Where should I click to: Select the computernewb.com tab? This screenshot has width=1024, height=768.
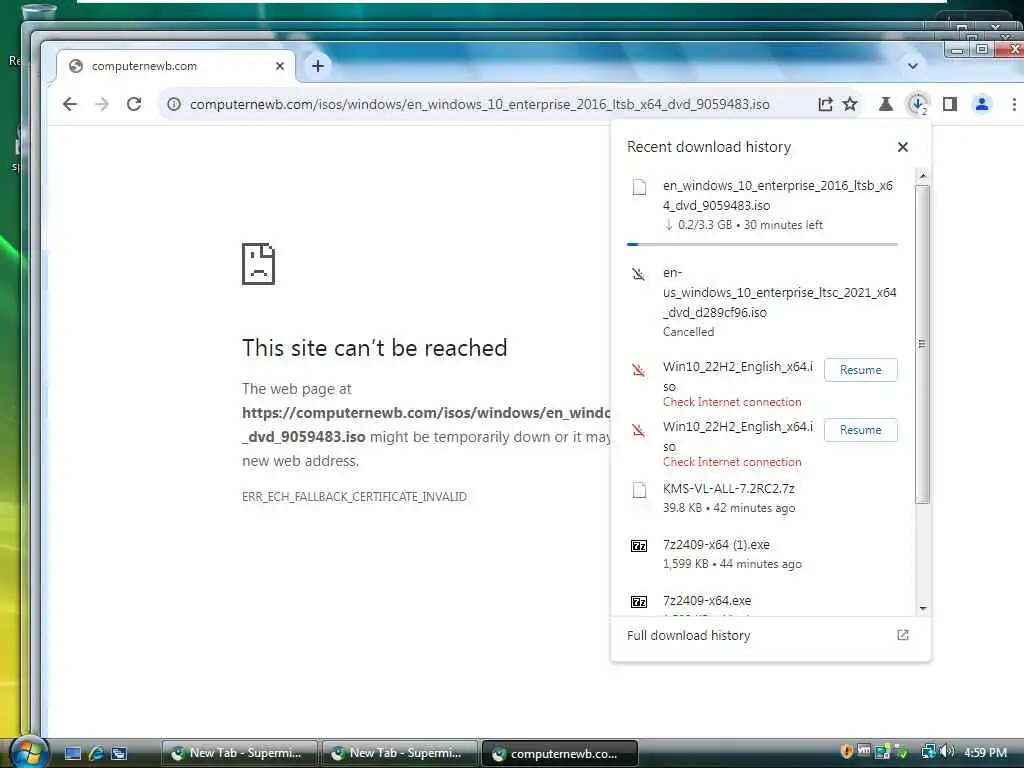tap(176, 66)
